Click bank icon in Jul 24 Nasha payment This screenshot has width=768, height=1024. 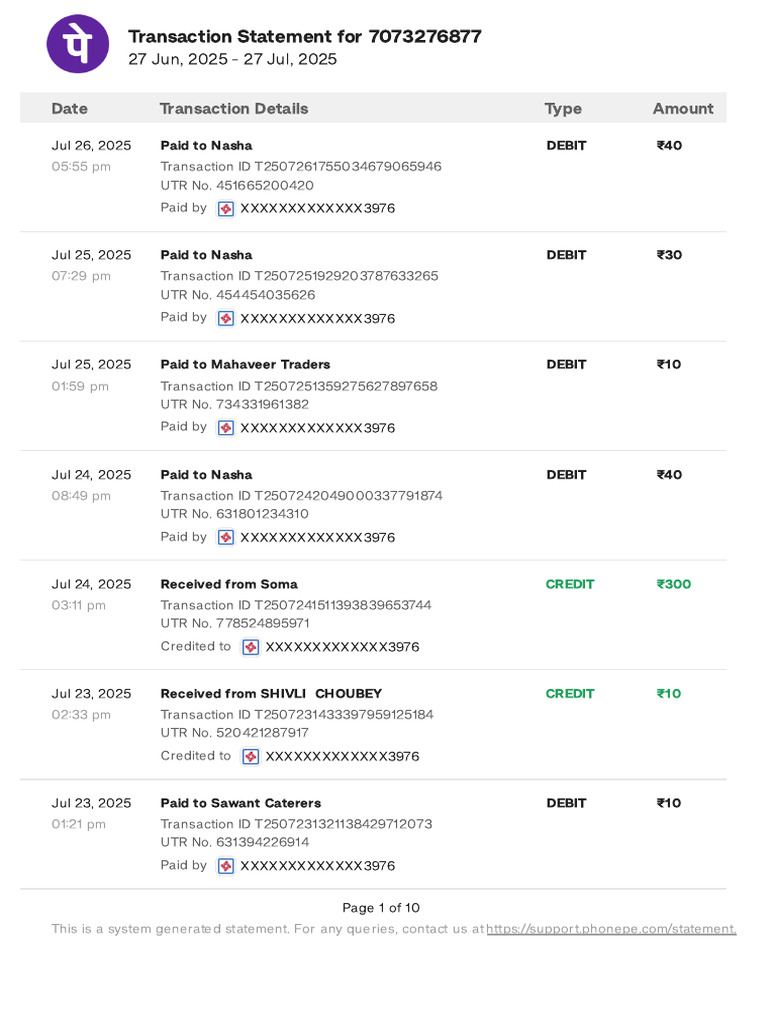[x=226, y=537]
